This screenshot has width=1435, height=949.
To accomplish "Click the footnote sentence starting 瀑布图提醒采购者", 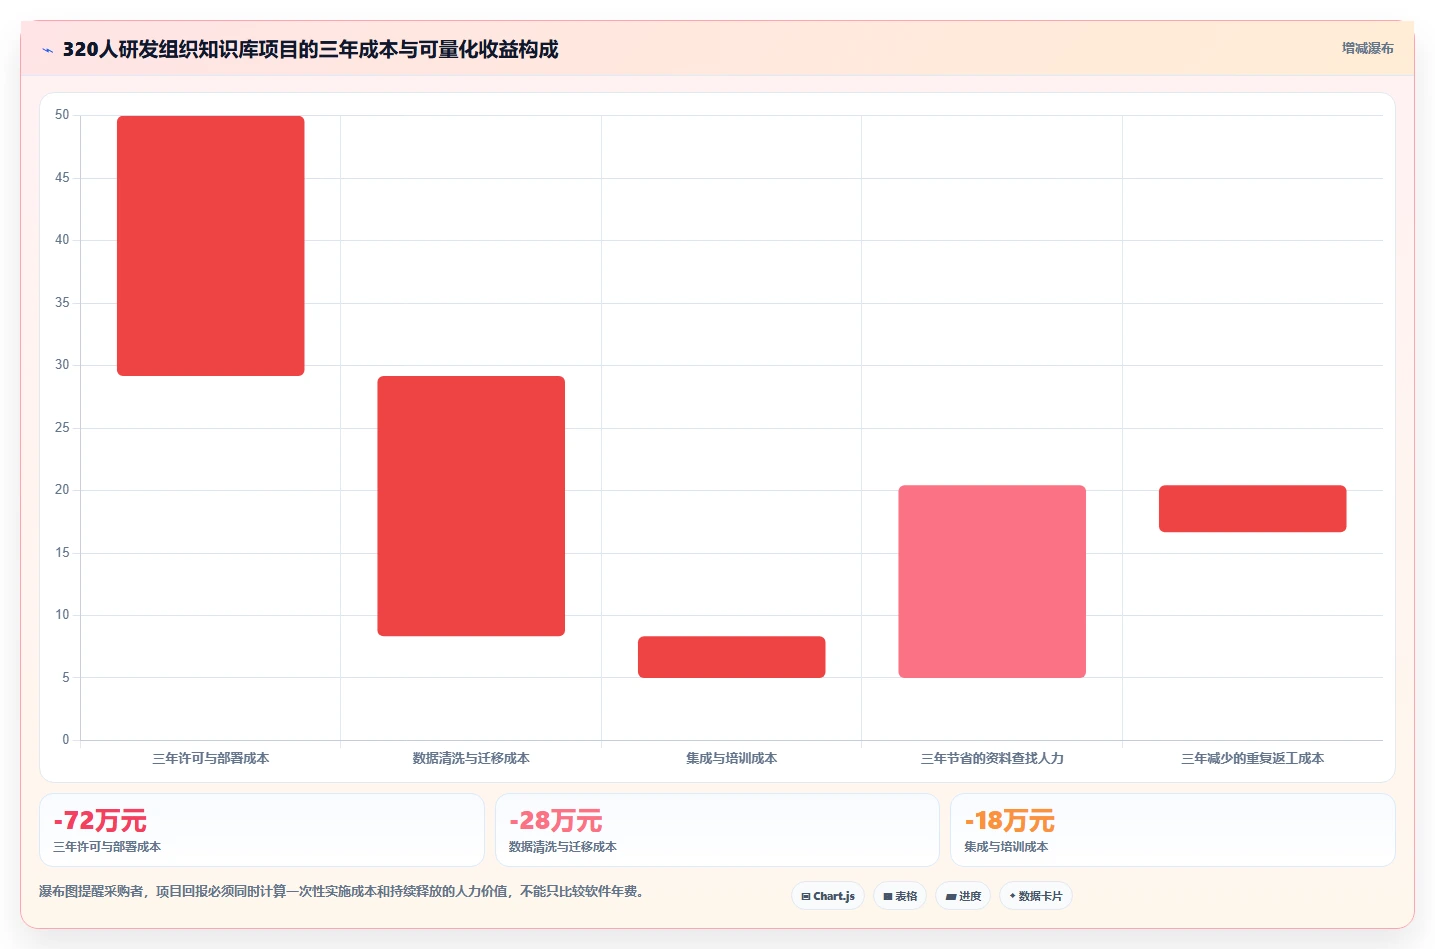I will 344,891.
